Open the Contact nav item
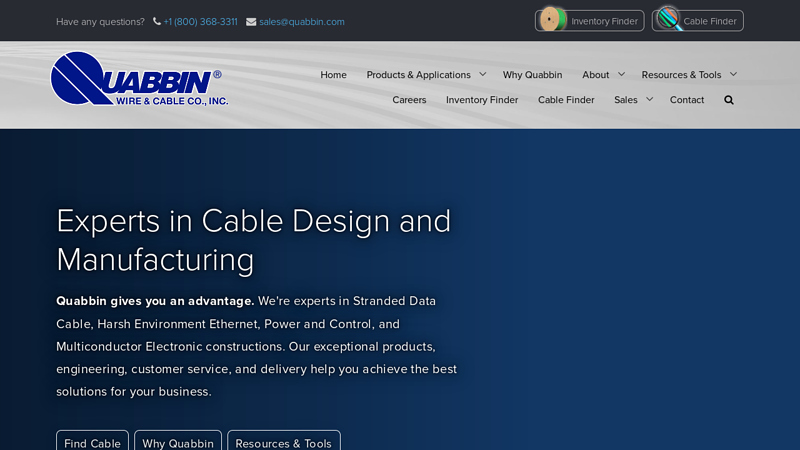This screenshot has height=450, width=800. pyautogui.click(x=687, y=100)
